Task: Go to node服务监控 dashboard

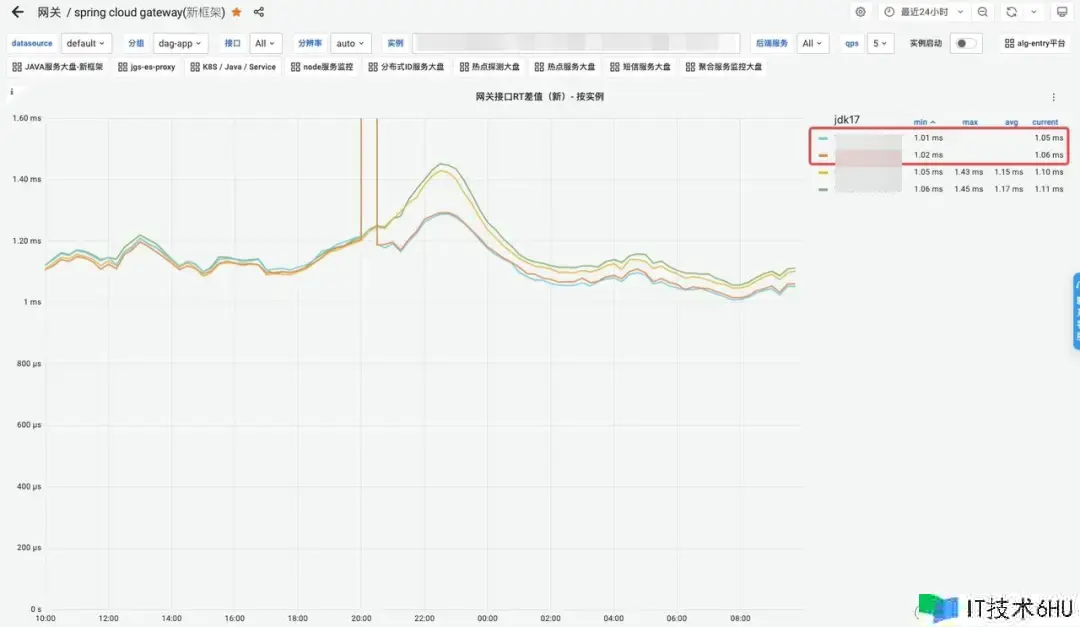Action: (322, 67)
